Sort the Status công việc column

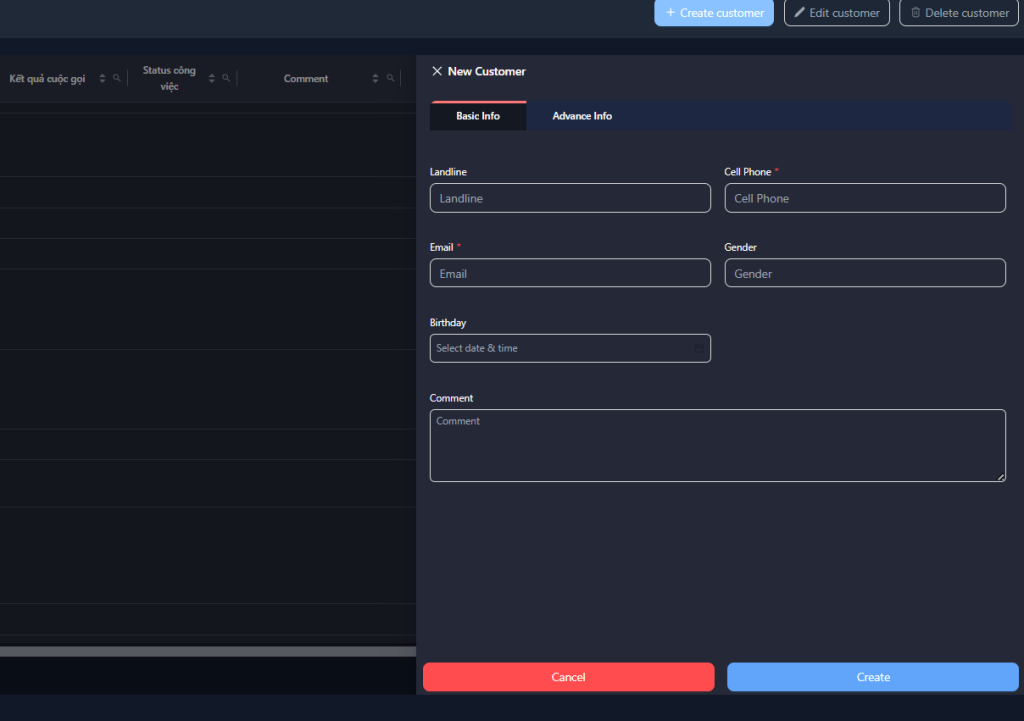click(211, 79)
